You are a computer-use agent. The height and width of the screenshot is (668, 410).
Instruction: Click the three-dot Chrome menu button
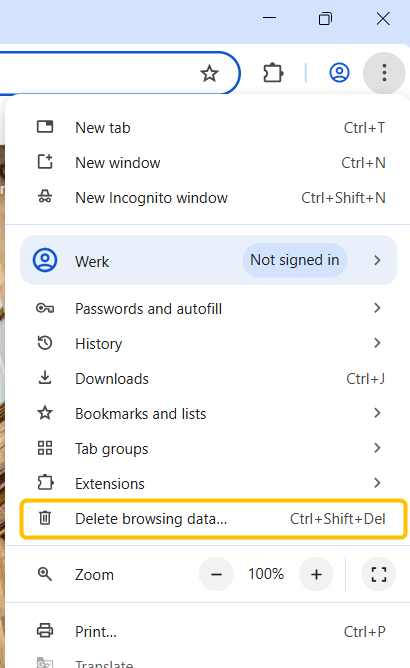(384, 73)
